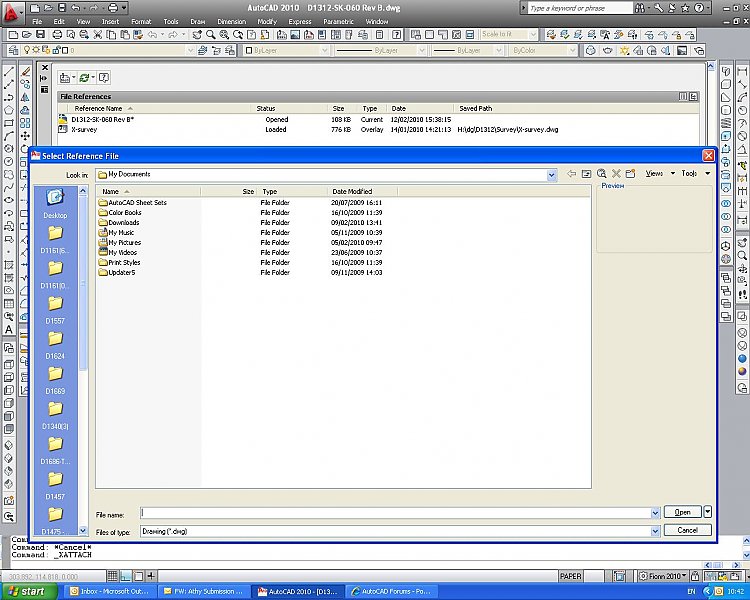This screenshot has width=750, height=600.
Task: Open the AutoCAD Sheet Sets folder
Action: 137,202
